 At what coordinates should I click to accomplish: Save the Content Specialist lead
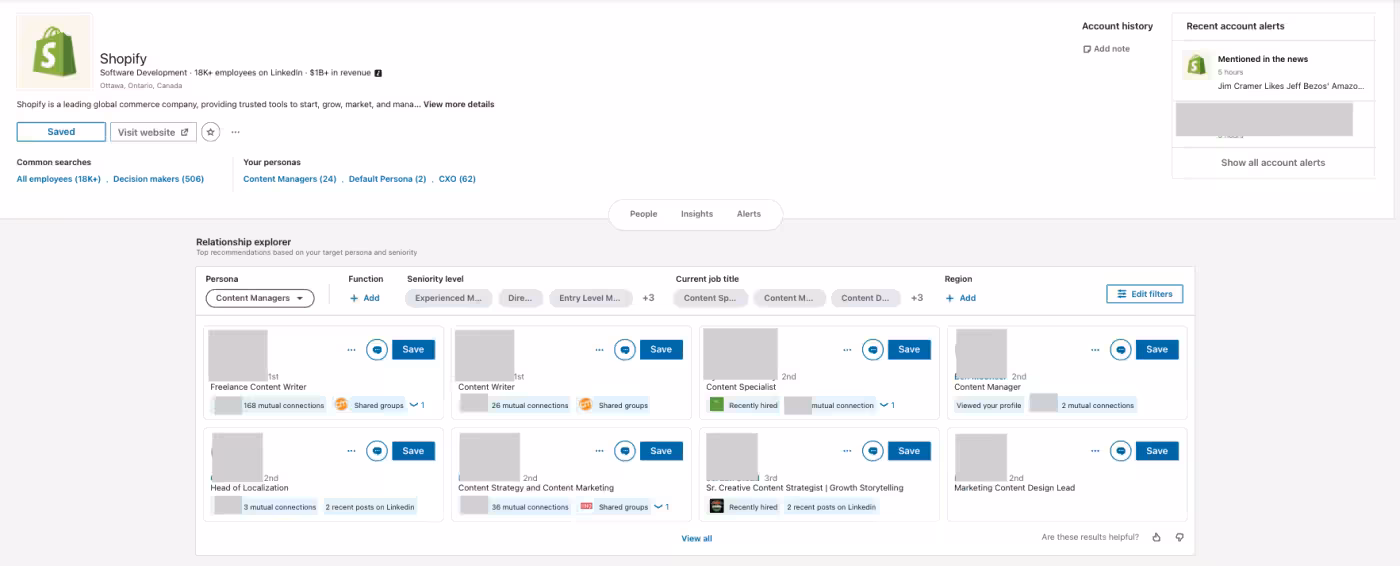point(909,350)
